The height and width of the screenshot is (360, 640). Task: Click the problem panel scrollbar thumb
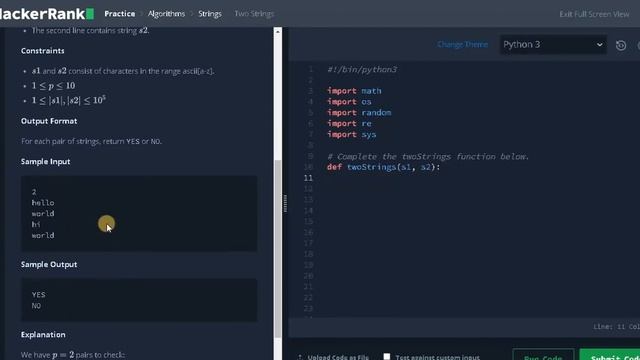pos(278,249)
